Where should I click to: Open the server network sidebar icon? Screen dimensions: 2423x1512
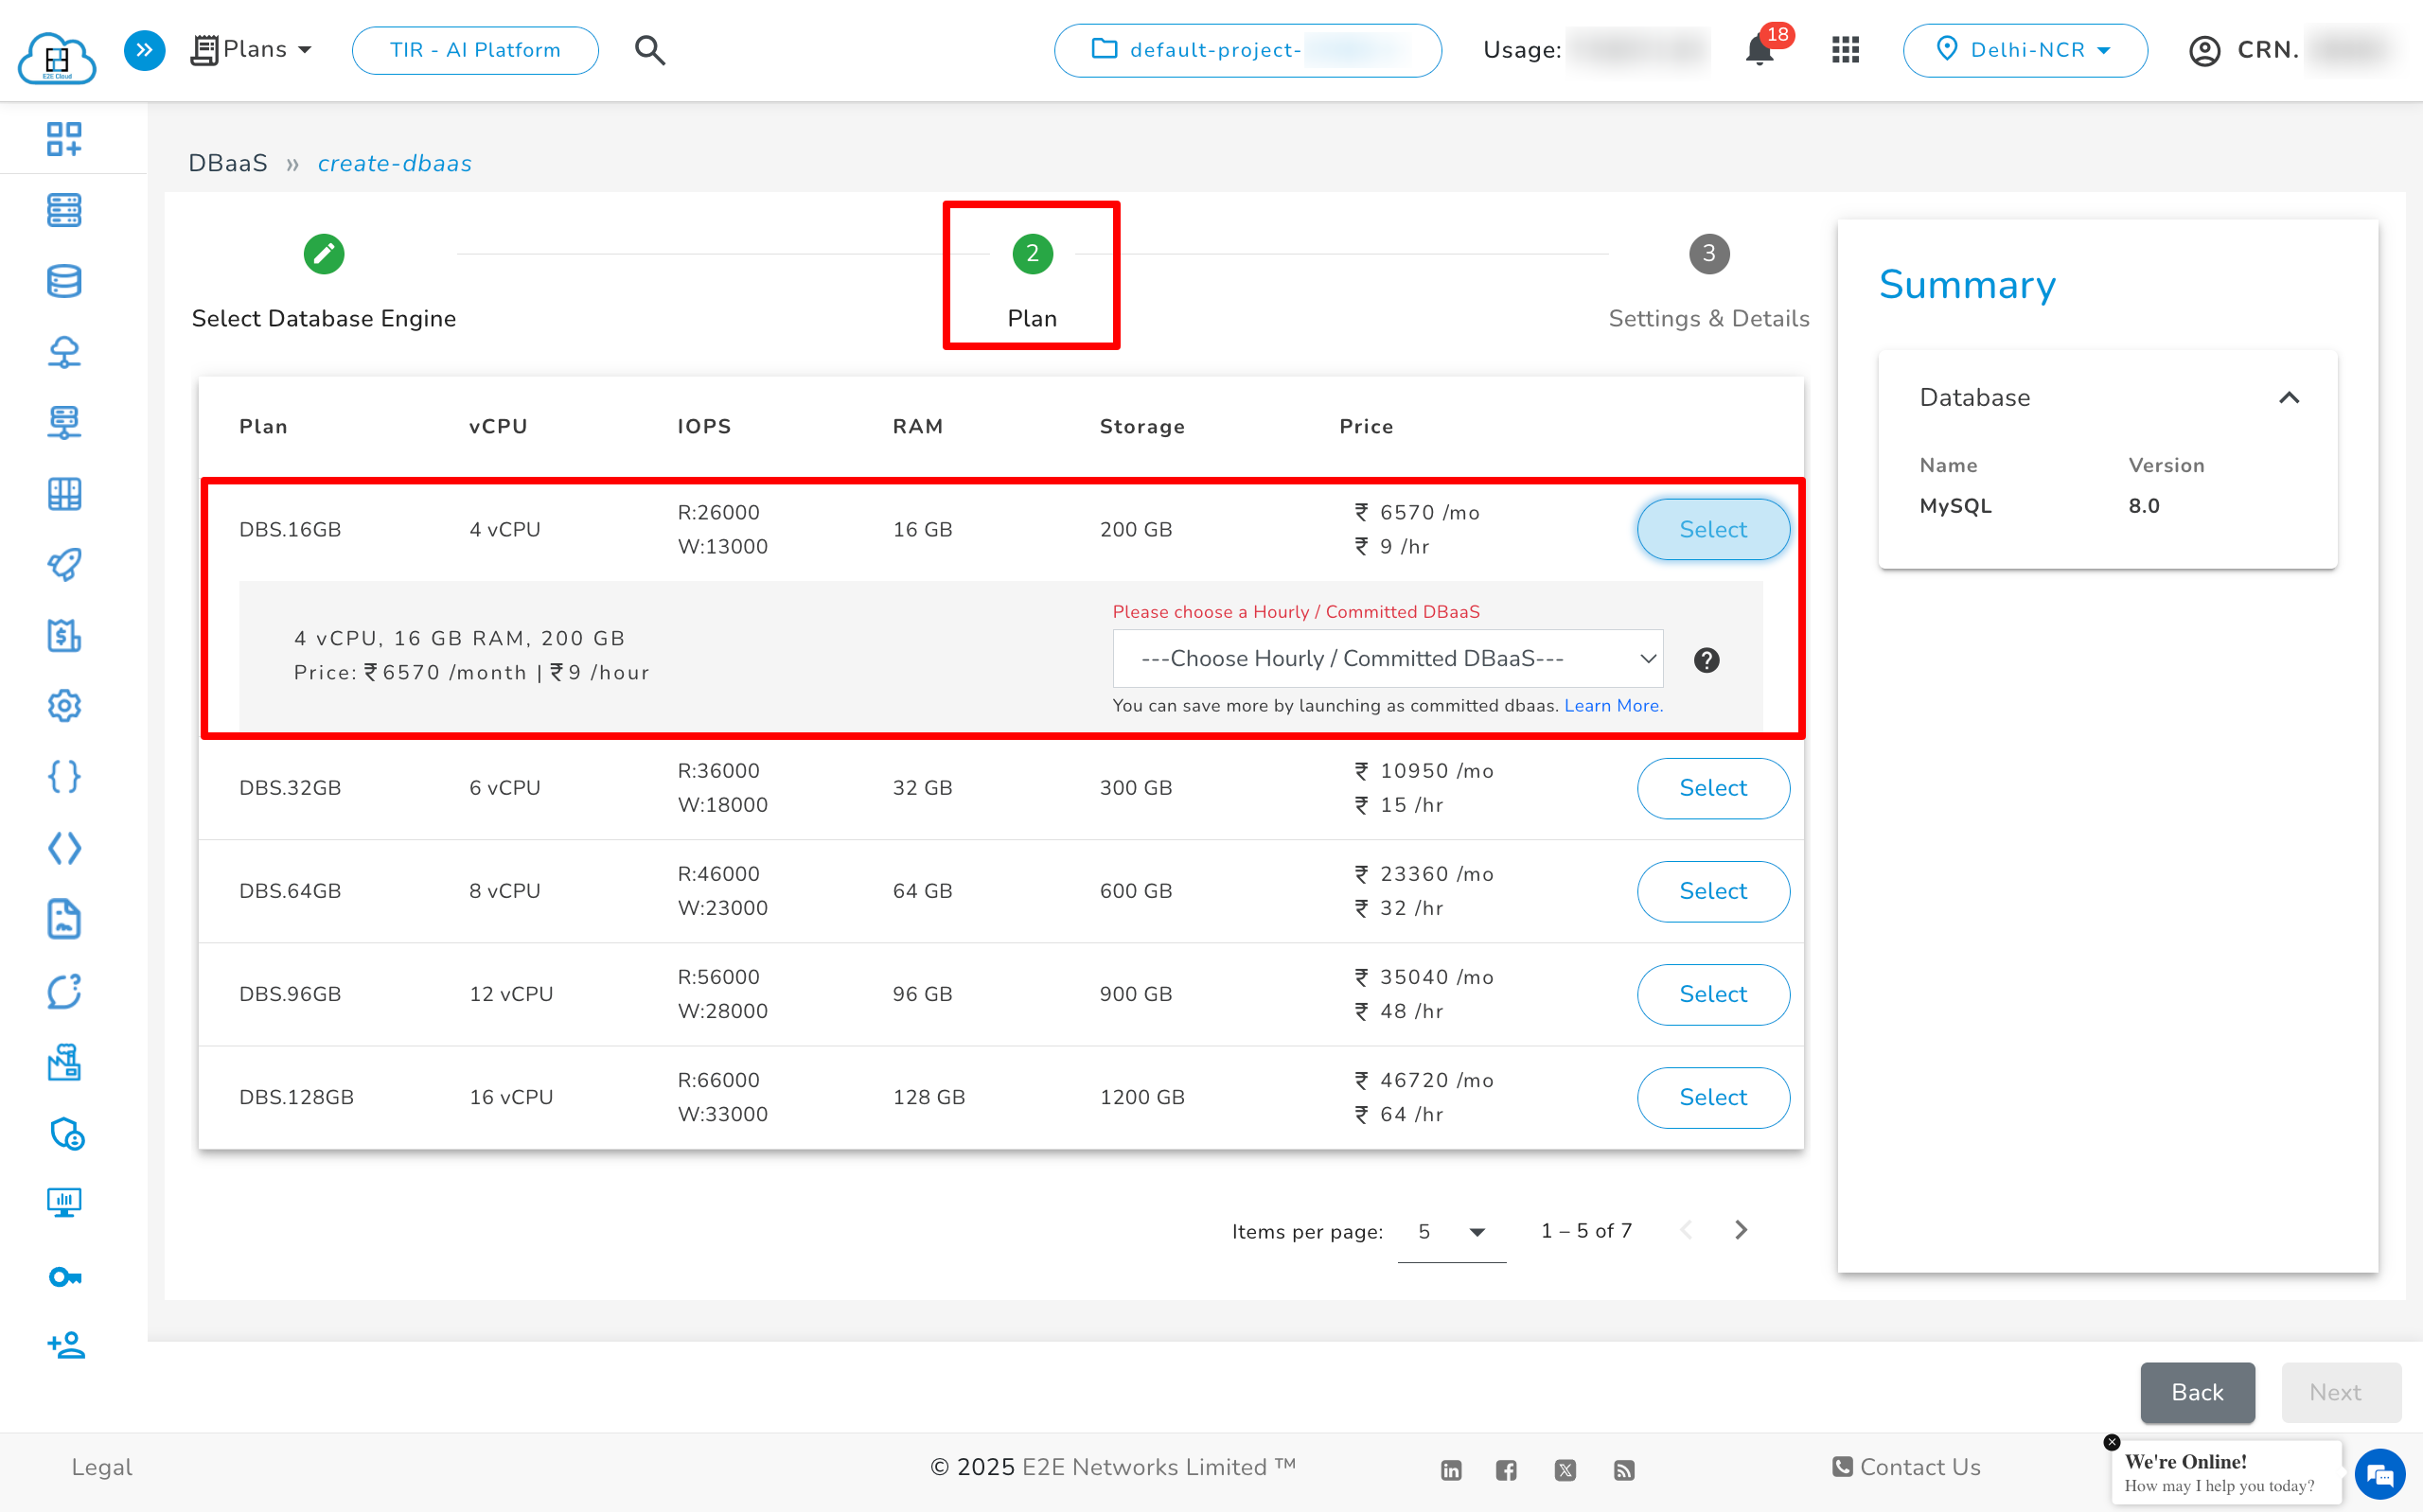pos(64,423)
